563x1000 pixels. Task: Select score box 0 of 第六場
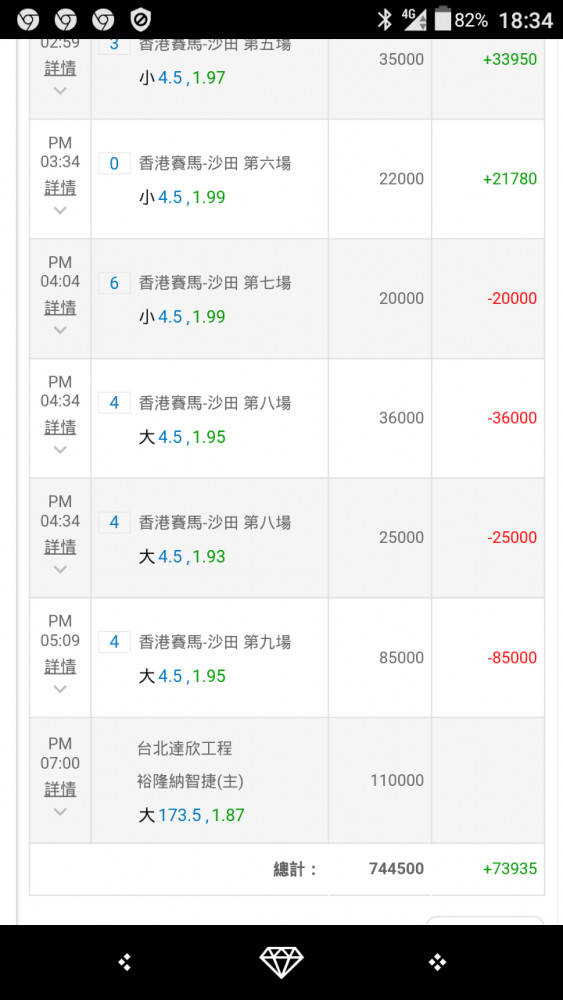pos(114,164)
